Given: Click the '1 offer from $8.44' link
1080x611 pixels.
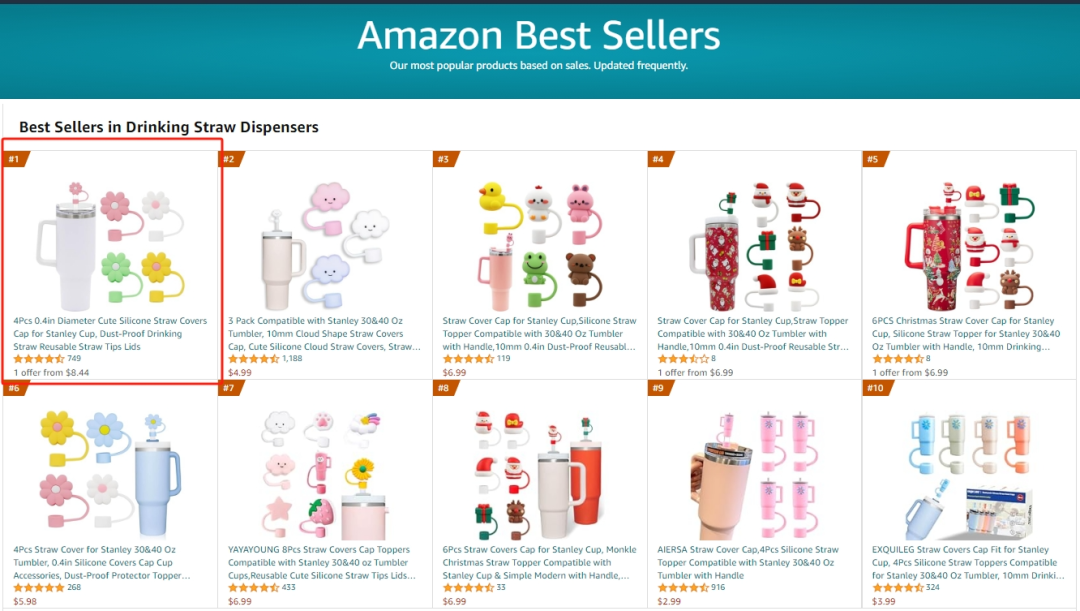Looking at the screenshot, I should [x=52, y=373].
